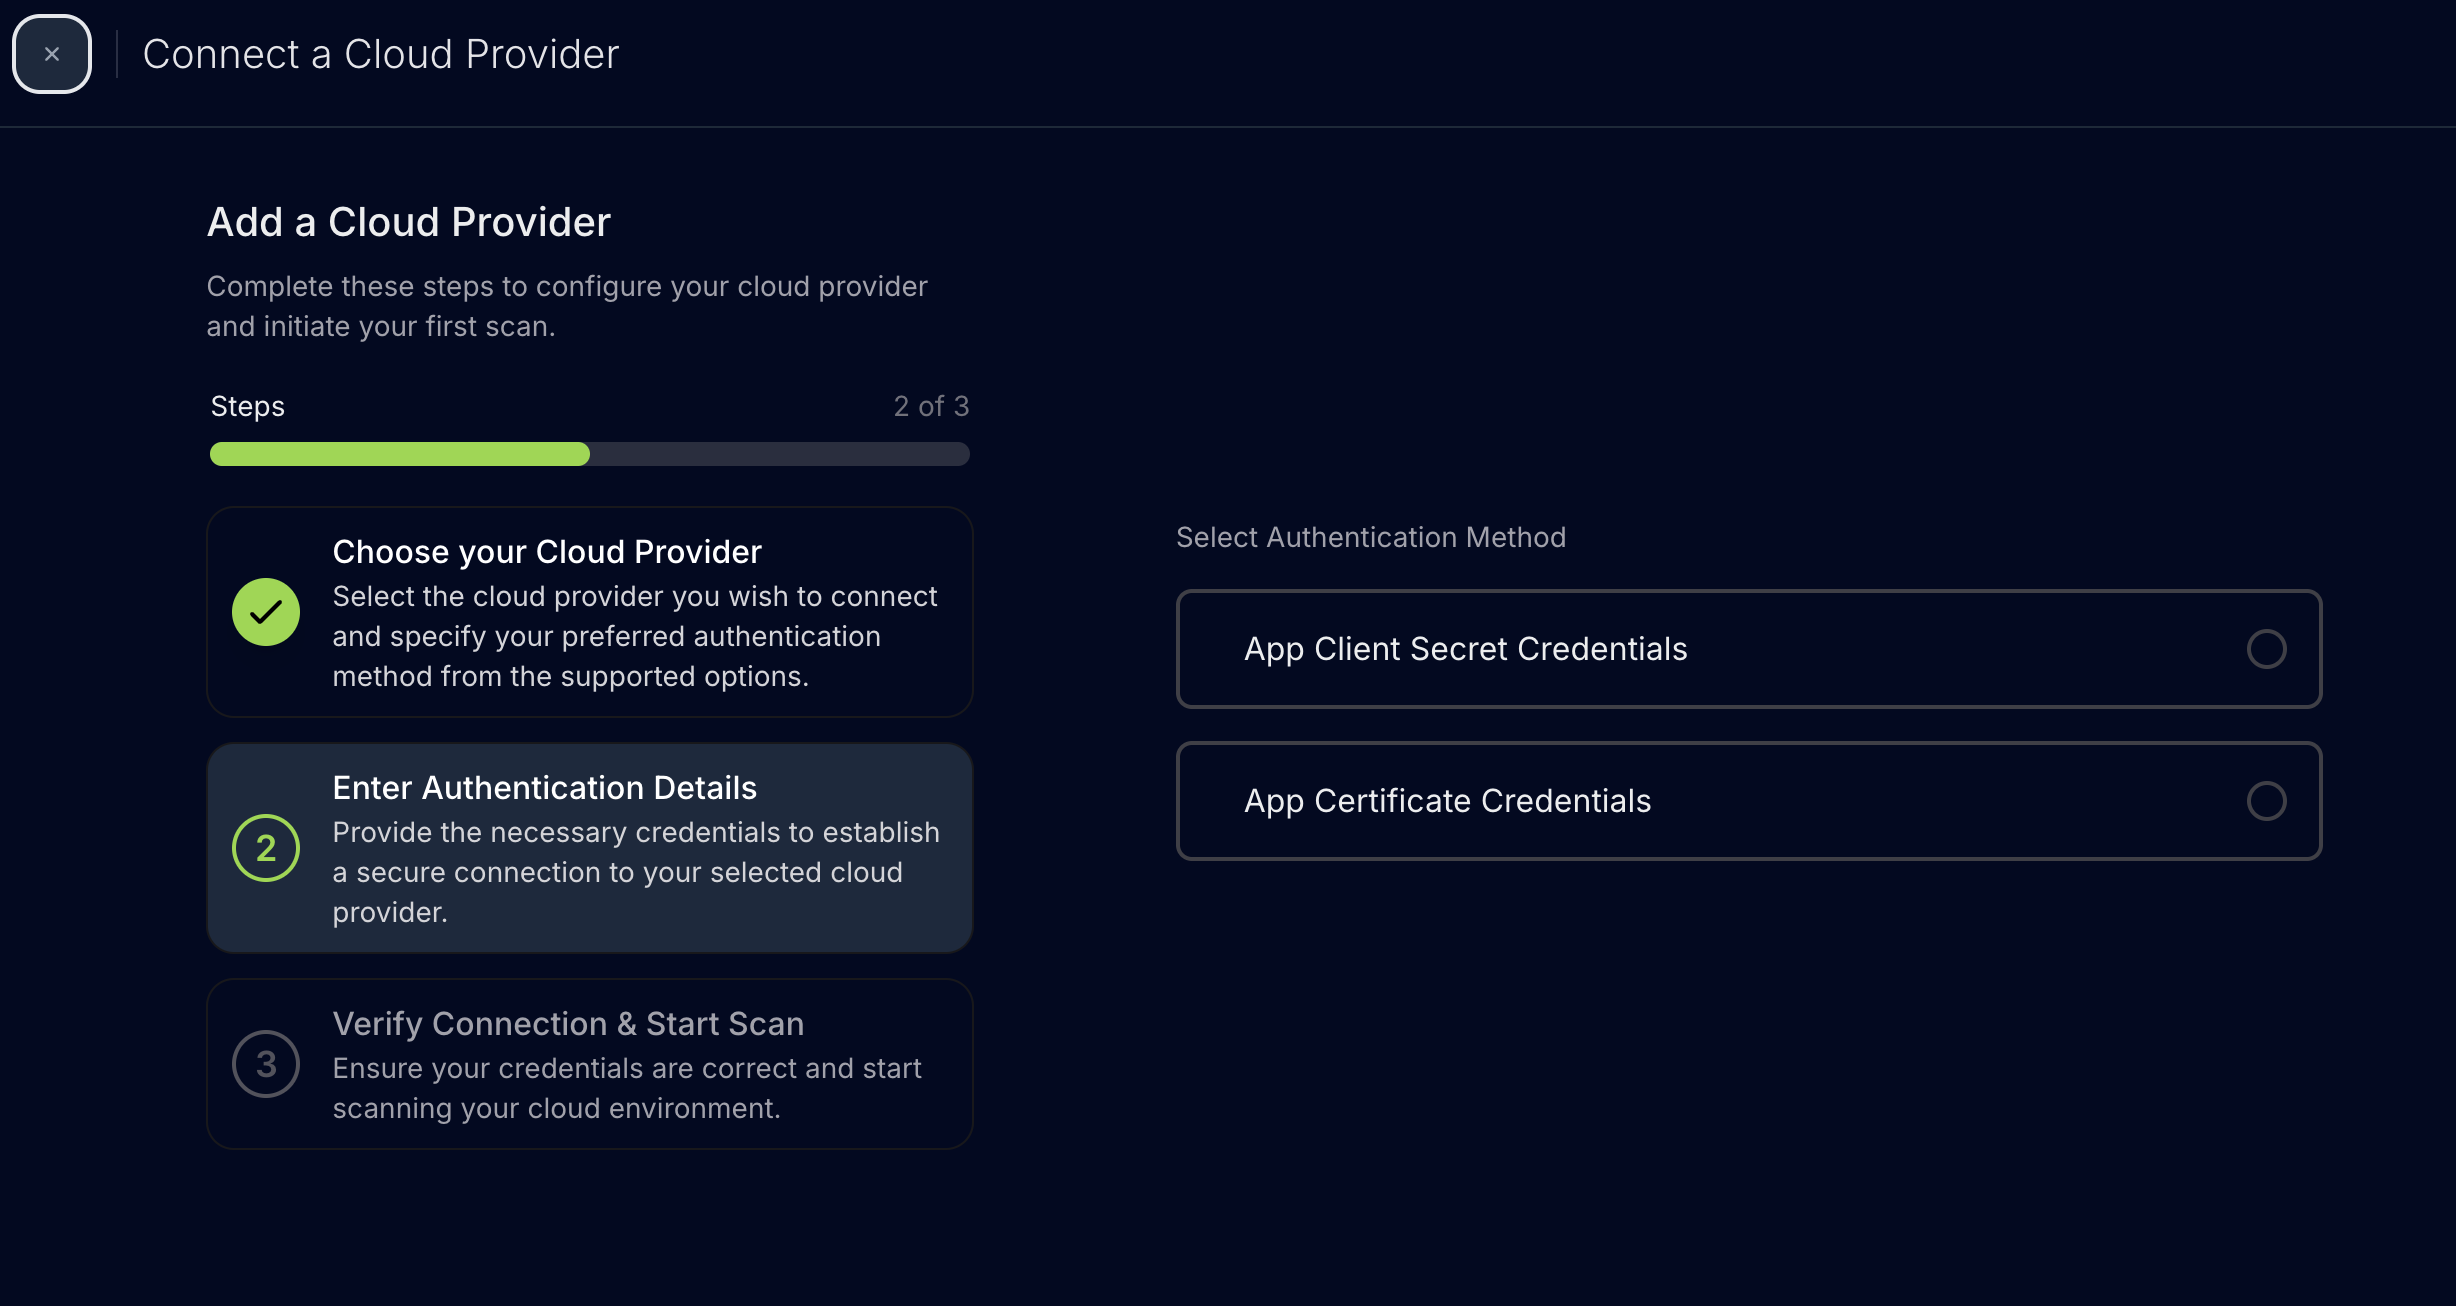The height and width of the screenshot is (1306, 2456).
Task: Click the App Certificate Credentials option card
Action: pos(1748,801)
